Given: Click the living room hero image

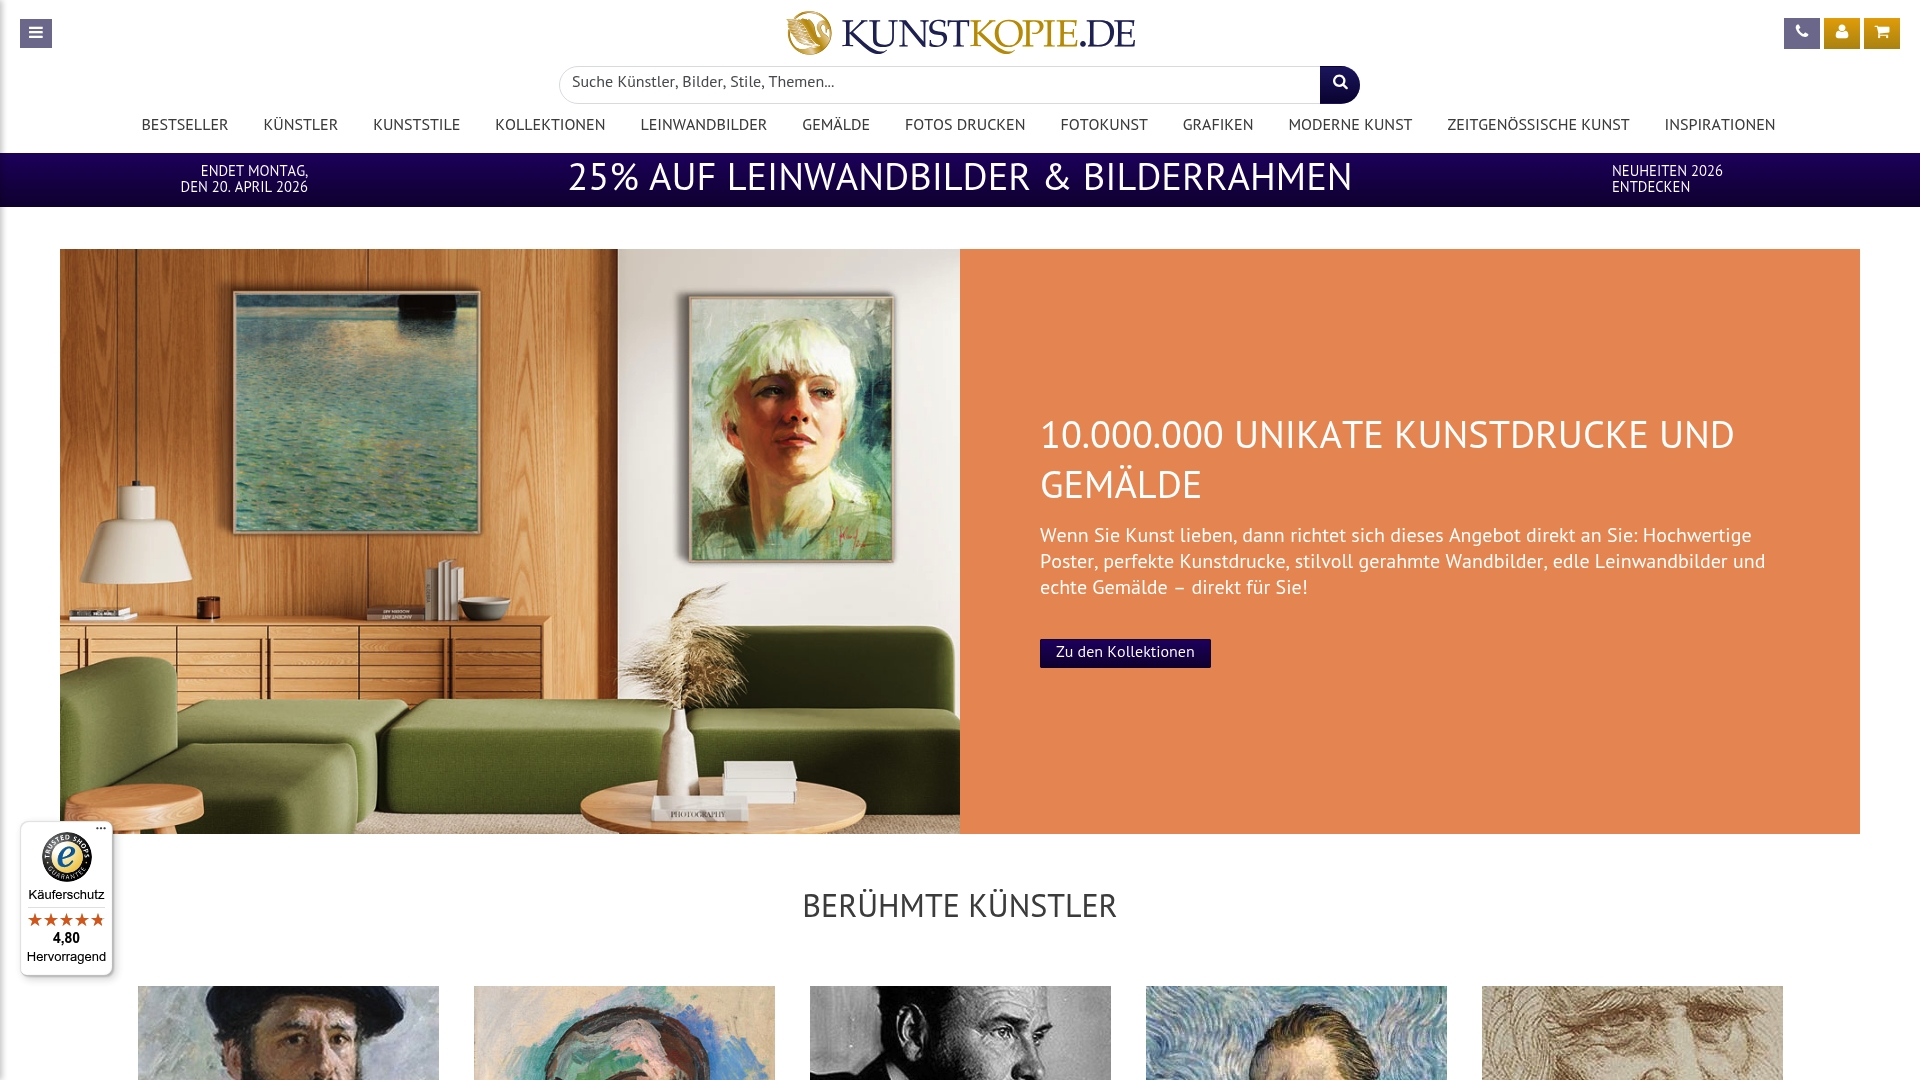Looking at the screenshot, I should click(510, 541).
